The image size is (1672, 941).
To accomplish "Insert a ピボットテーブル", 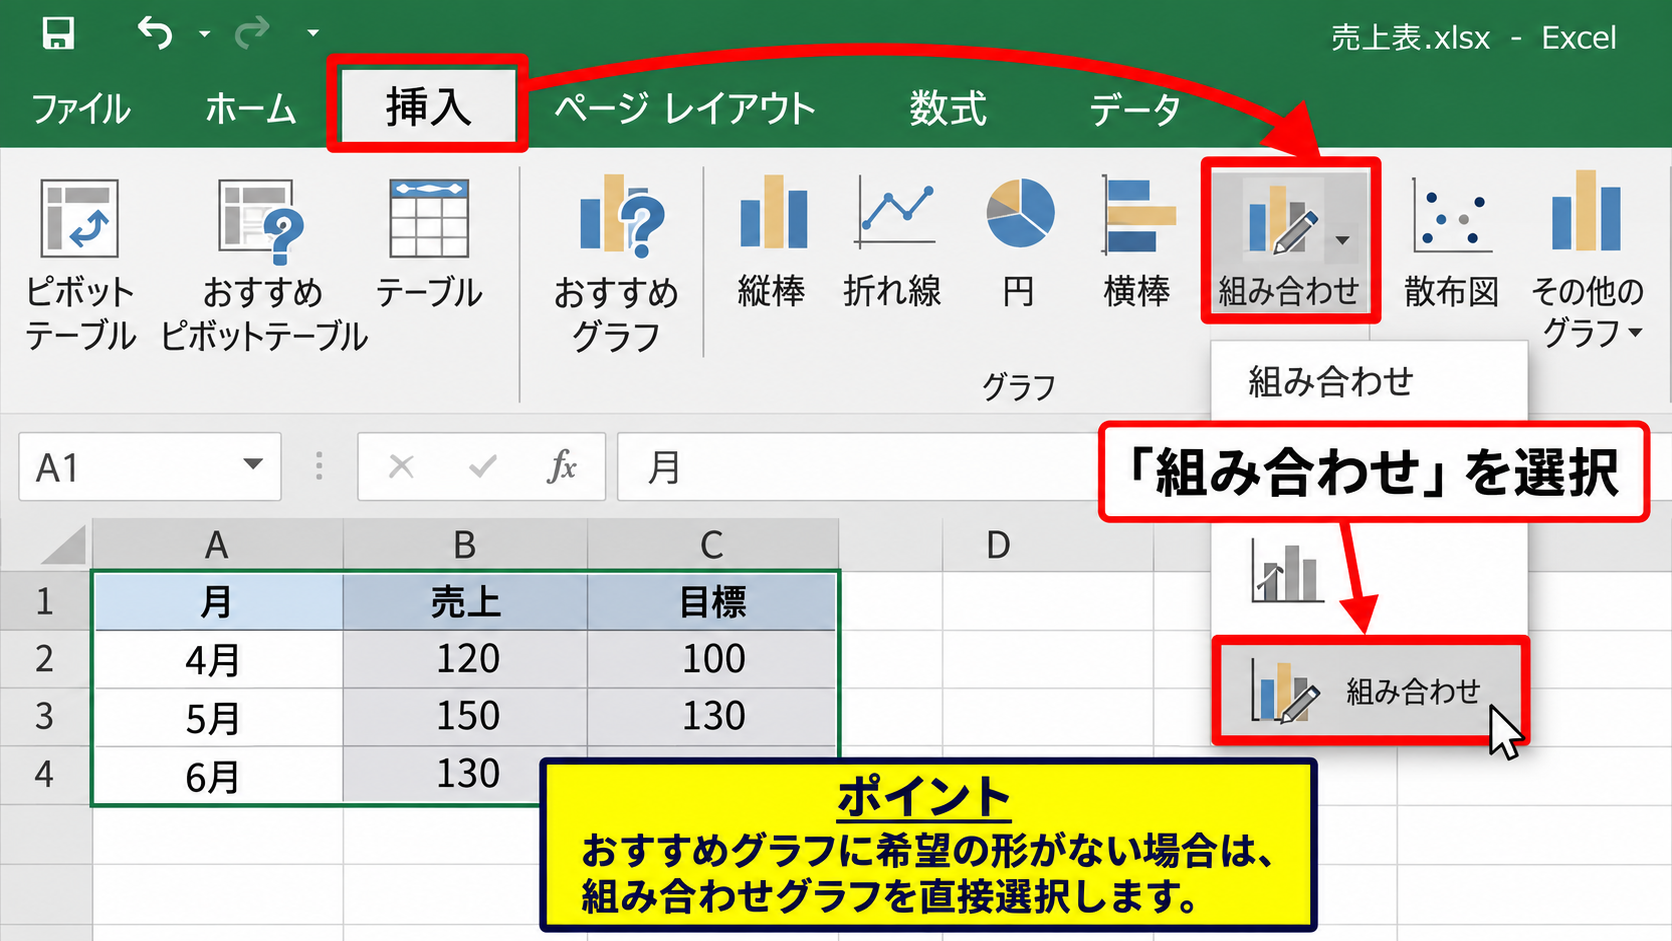I will 80,265.
